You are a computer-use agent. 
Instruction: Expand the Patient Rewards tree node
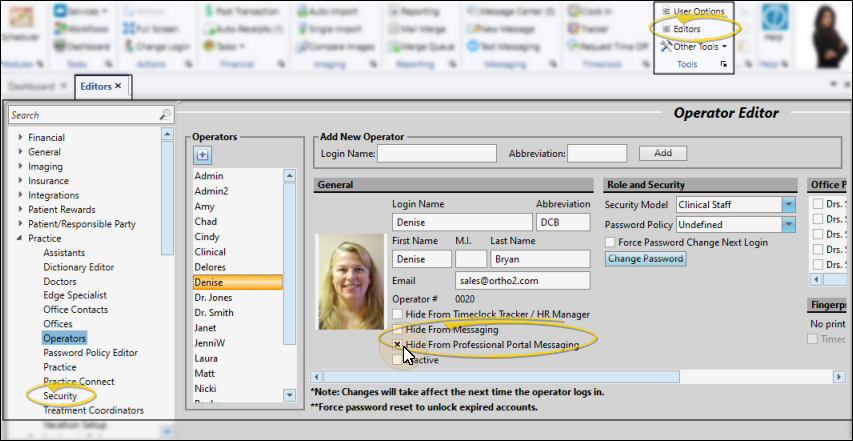tap(20, 209)
